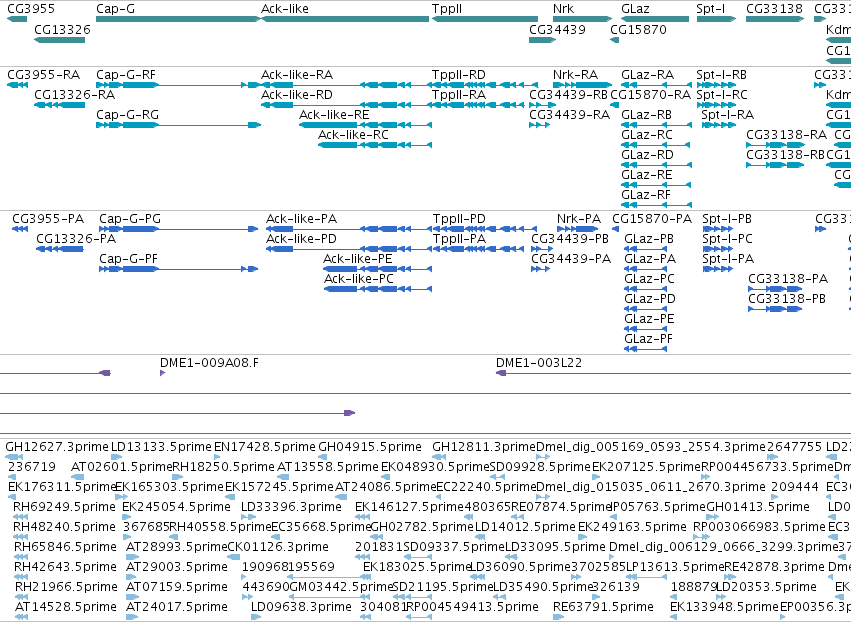Select transcript CG34439-RA
851x622 pixels.
(540, 125)
